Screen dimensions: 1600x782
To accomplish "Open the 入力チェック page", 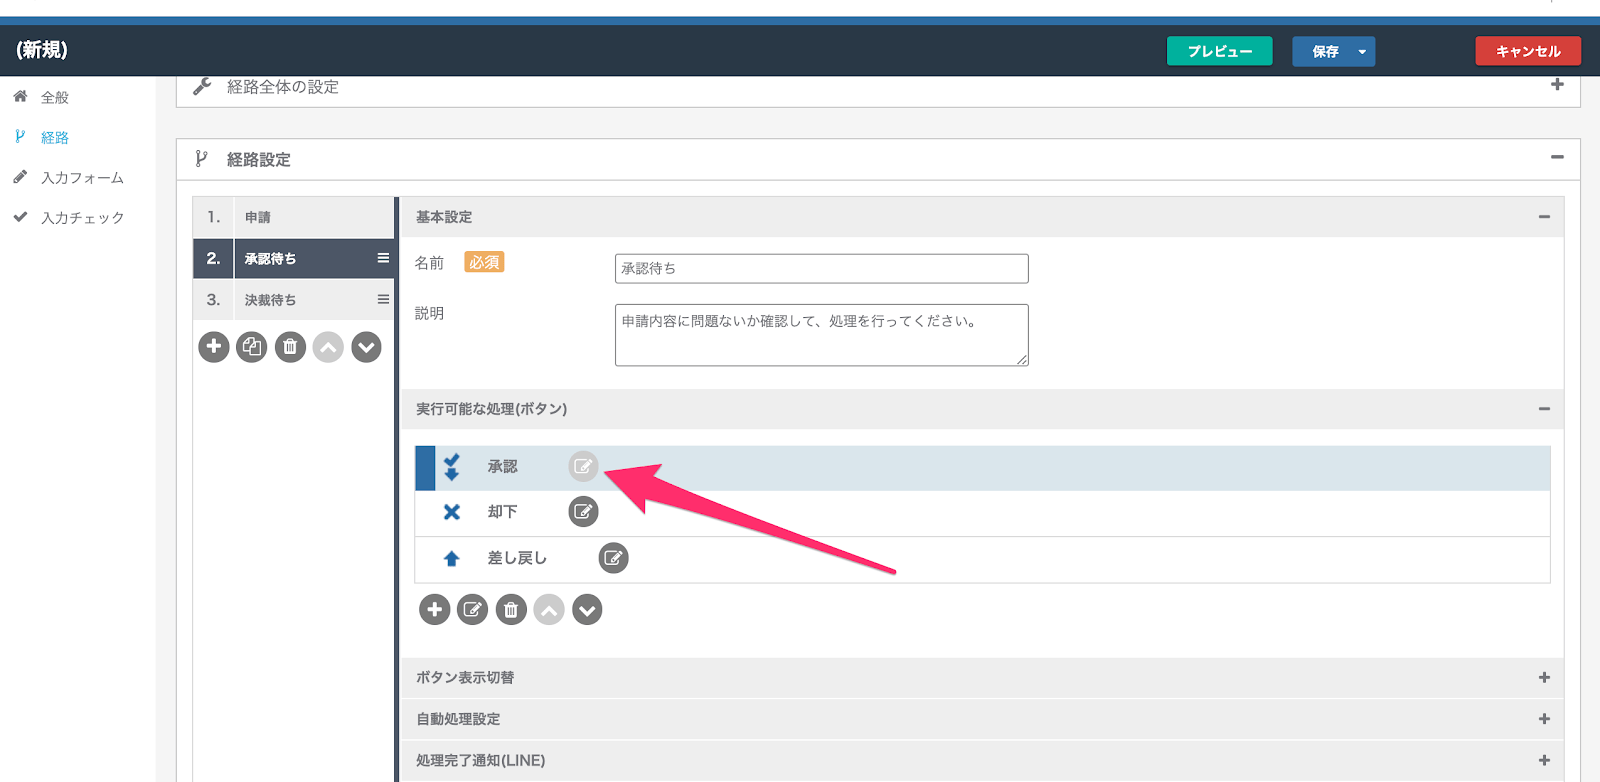I will click(x=82, y=217).
